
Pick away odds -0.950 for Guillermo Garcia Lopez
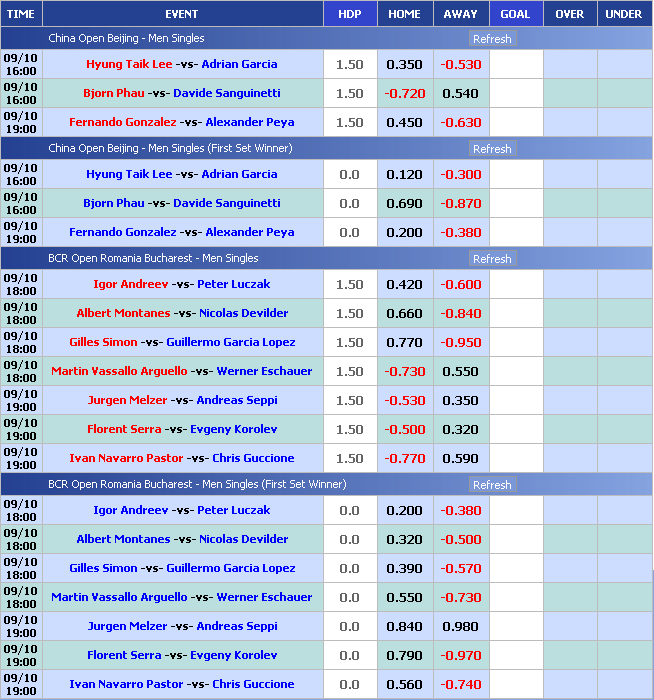click(460, 342)
